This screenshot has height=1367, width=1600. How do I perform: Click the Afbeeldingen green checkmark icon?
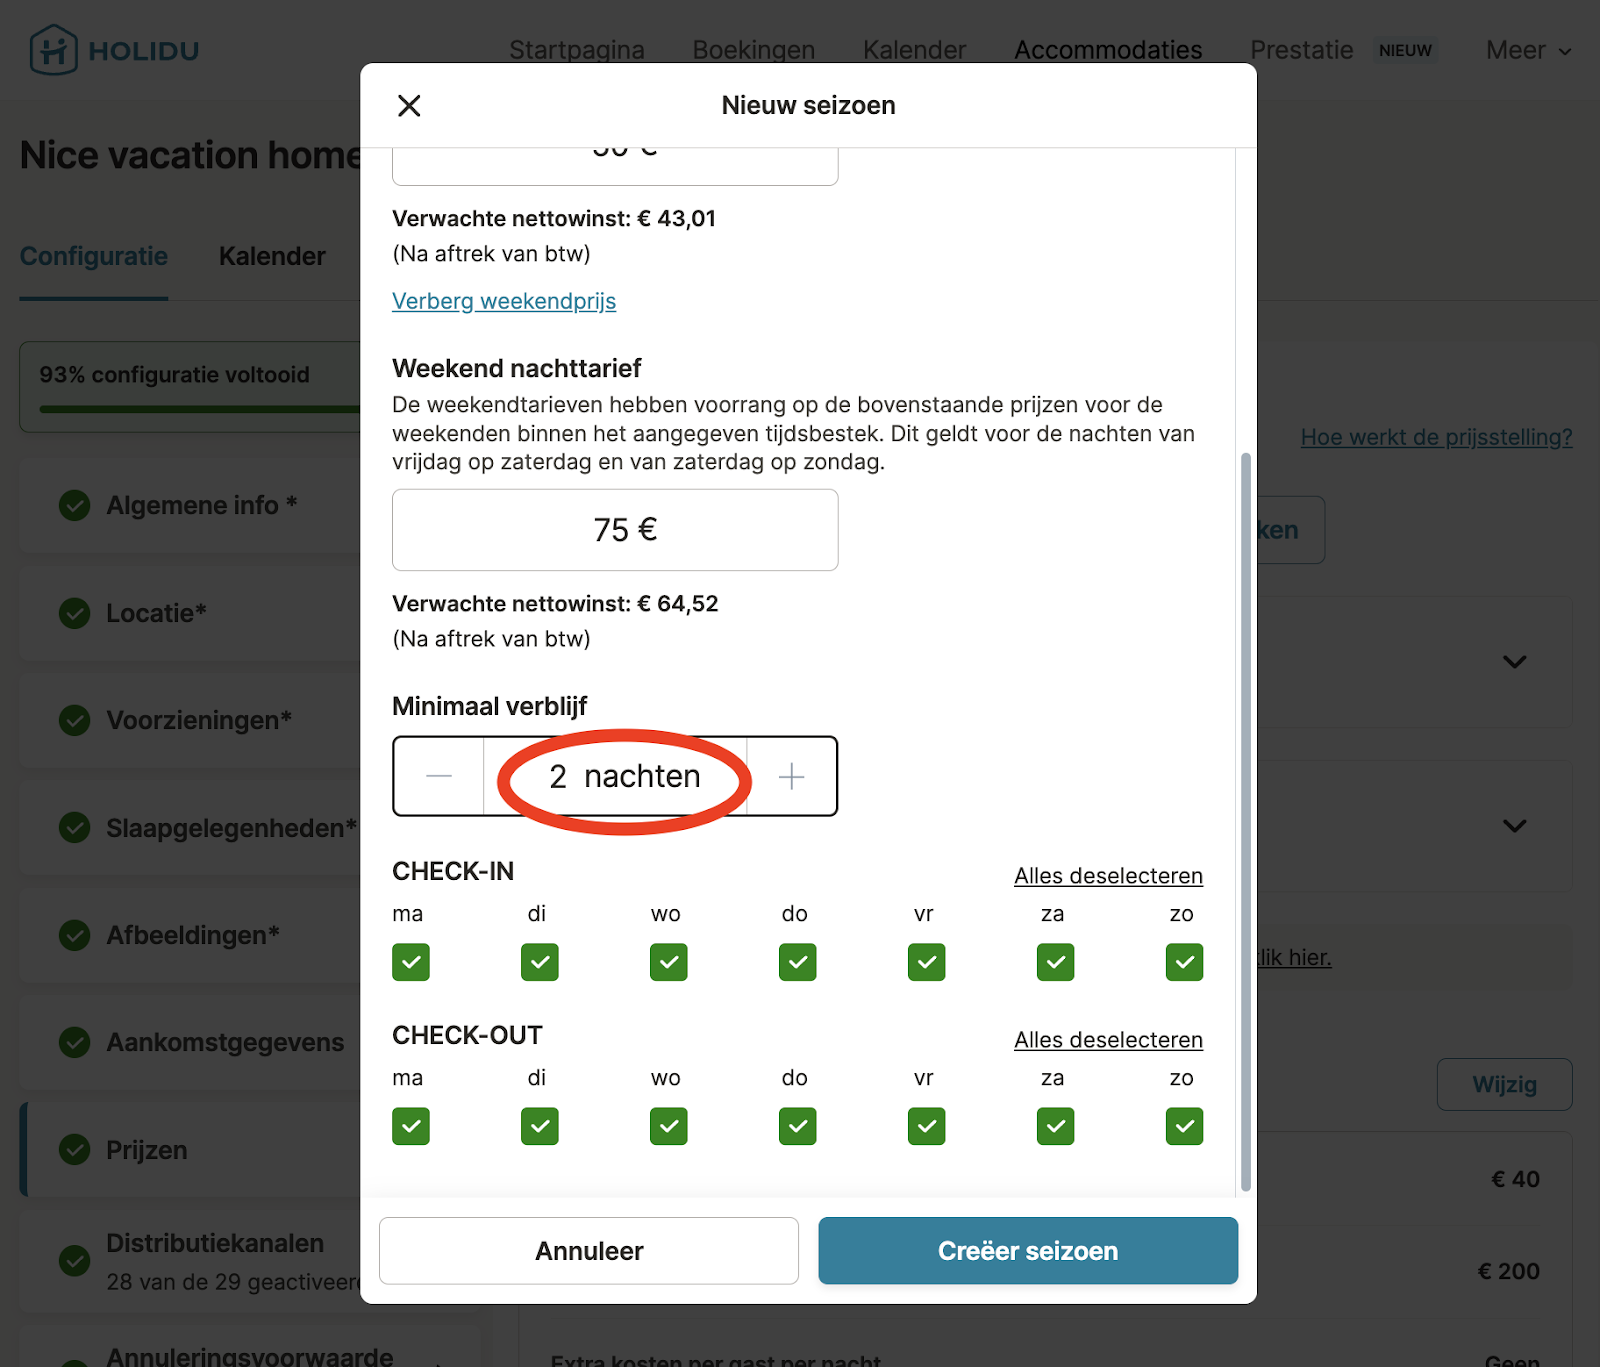75,935
